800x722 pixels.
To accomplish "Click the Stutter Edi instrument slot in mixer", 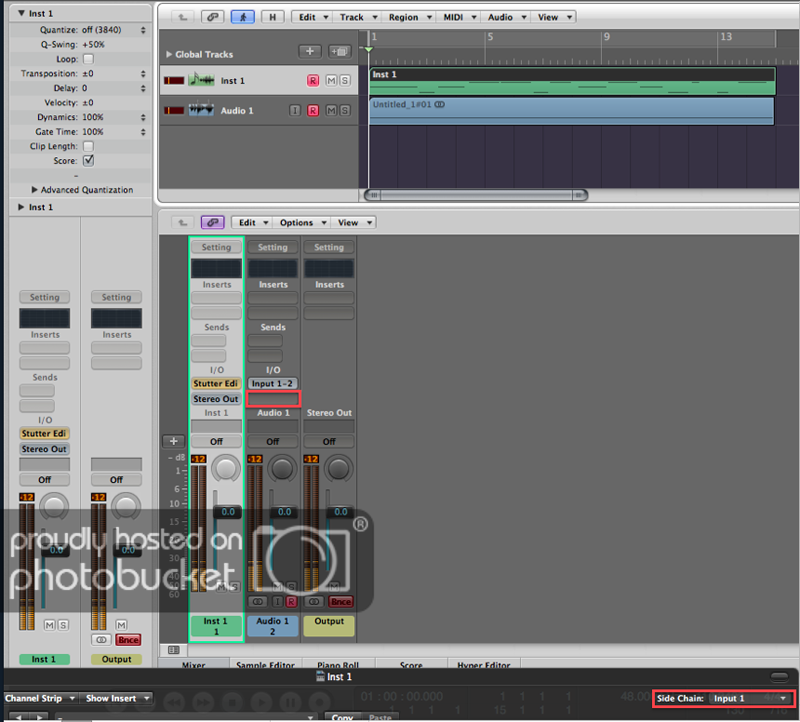I will click(x=216, y=384).
